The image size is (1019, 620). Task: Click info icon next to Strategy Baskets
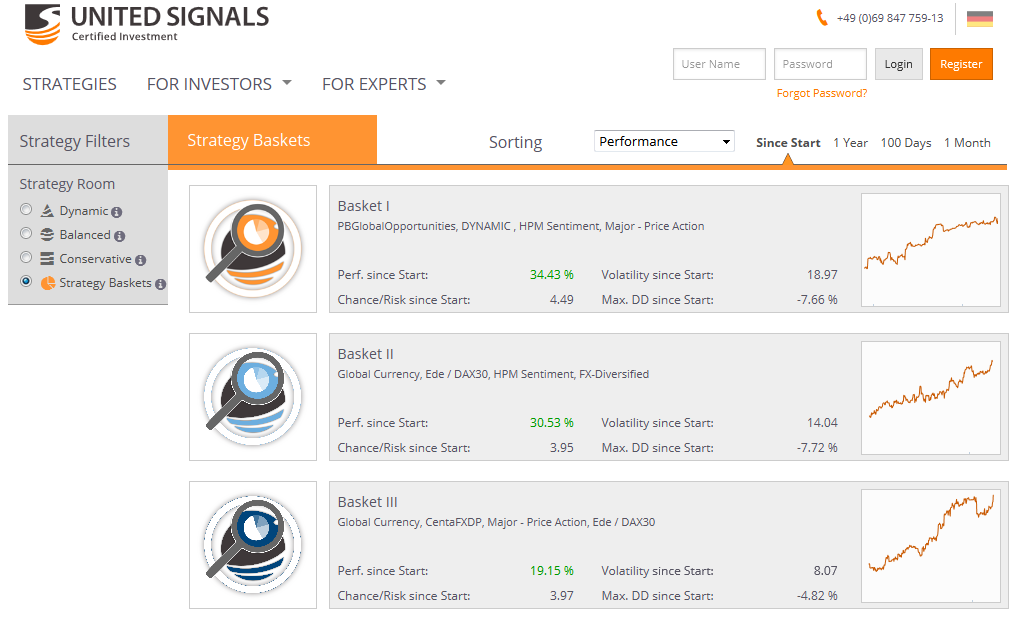161,284
